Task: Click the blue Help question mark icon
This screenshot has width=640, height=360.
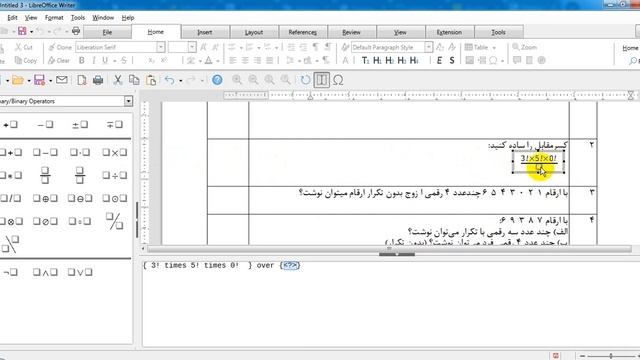Action: [217, 80]
